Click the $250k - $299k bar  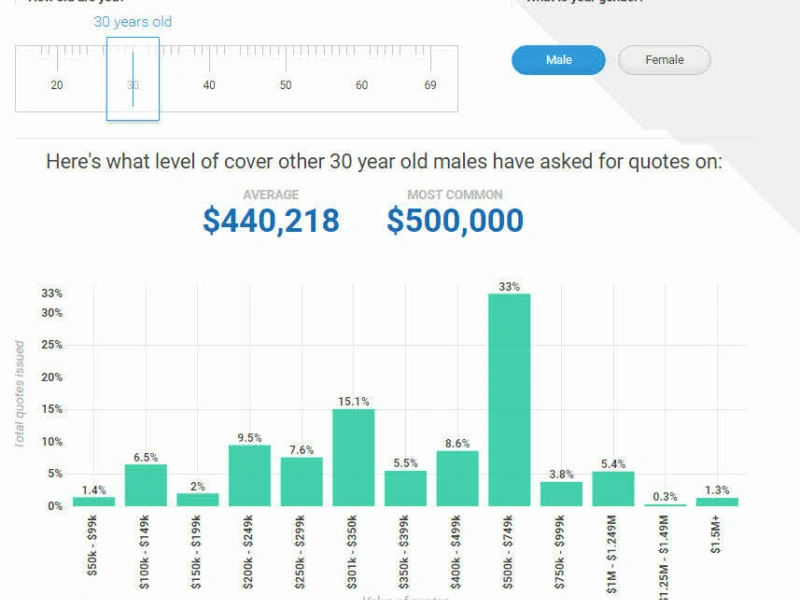[x=301, y=481]
